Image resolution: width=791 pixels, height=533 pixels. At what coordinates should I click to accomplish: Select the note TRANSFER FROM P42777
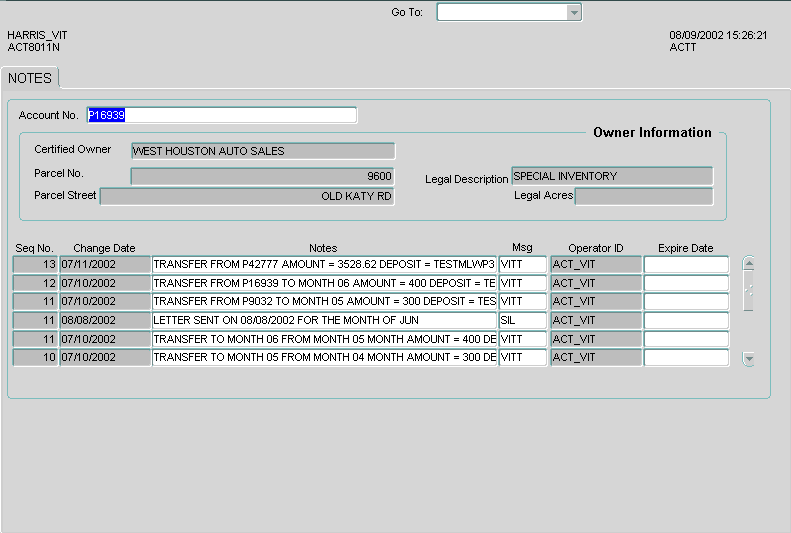(x=324, y=264)
